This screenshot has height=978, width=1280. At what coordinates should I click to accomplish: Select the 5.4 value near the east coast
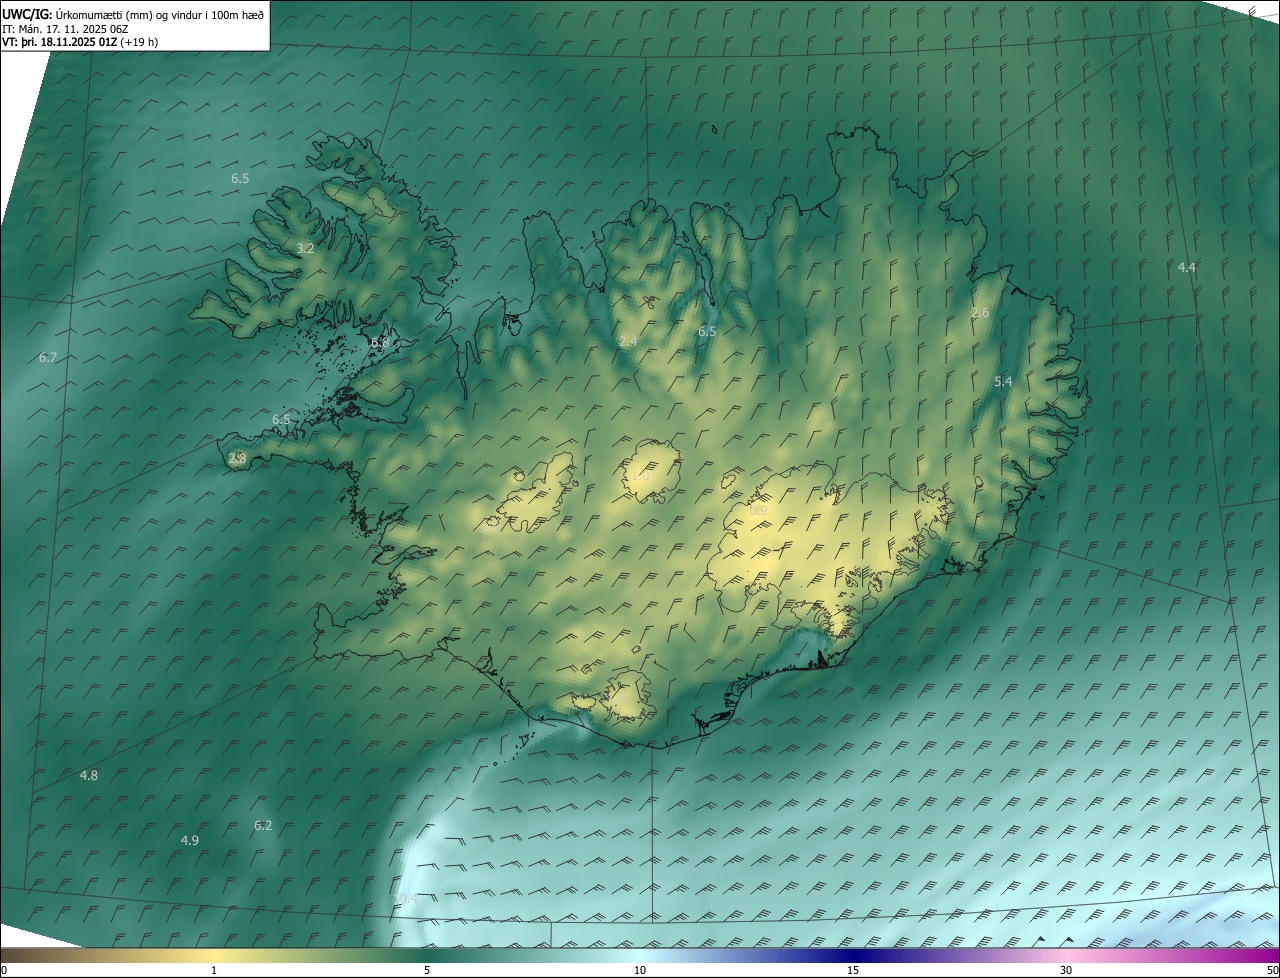pos(1003,382)
